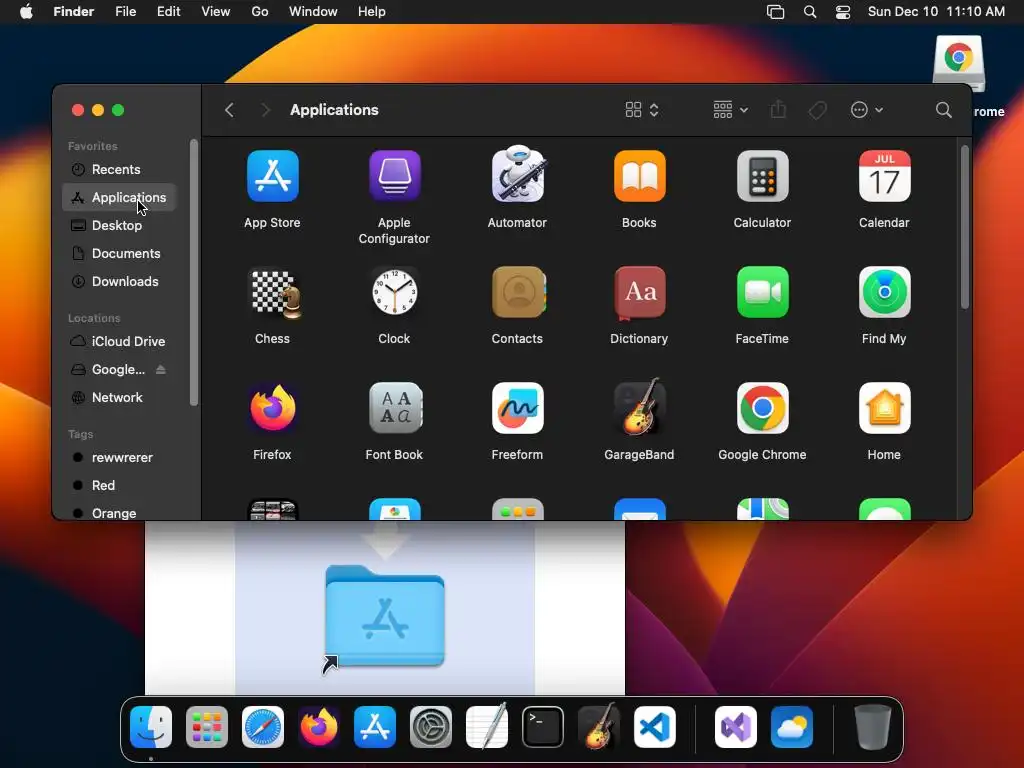Image resolution: width=1024 pixels, height=768 pixels.
Task: Click the Applications window vertical scrollbar
Action: (965, 227)
